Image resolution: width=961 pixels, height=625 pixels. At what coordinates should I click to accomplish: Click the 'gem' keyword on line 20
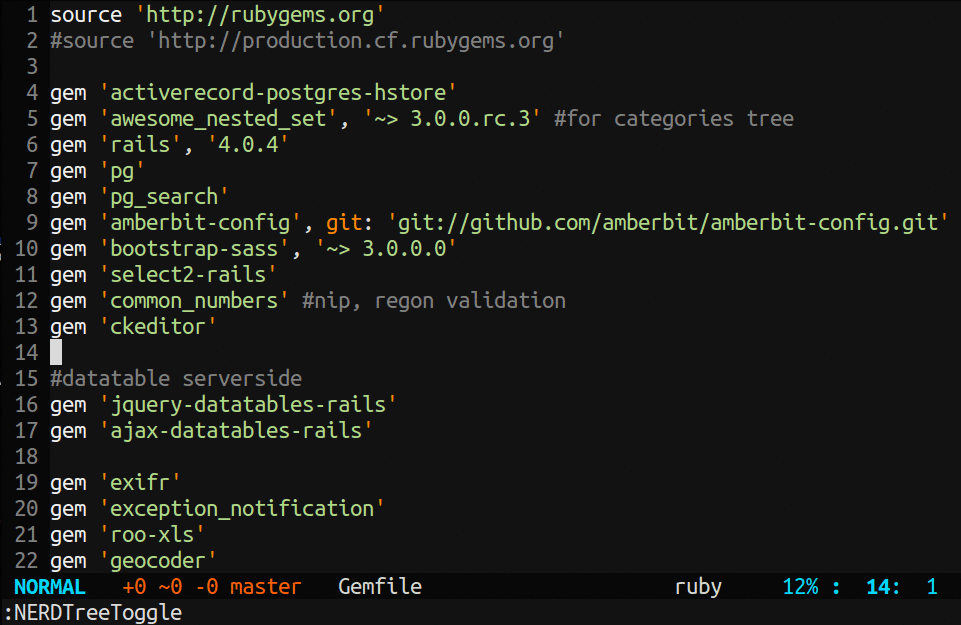(x=68, y=509)
